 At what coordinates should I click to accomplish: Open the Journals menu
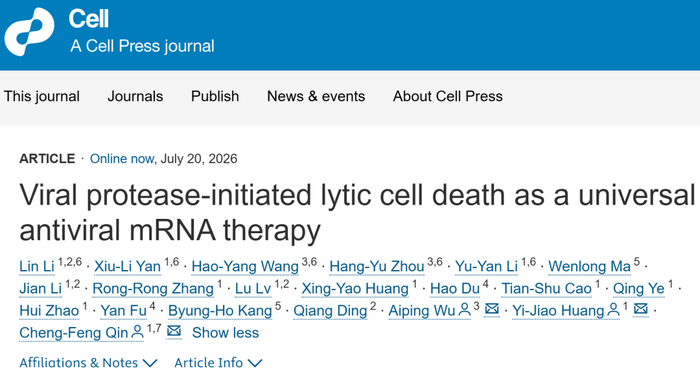point(135,96)
